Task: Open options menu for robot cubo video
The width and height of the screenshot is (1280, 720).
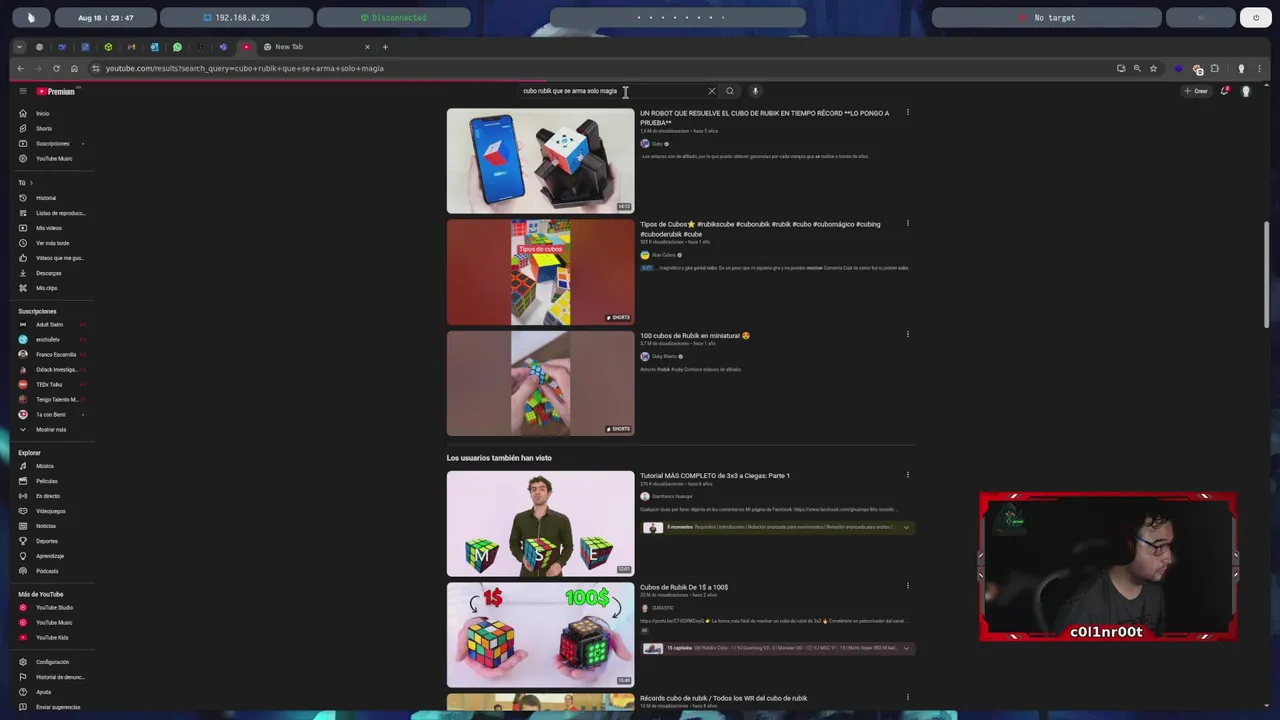Action: [x=908, y=113]
